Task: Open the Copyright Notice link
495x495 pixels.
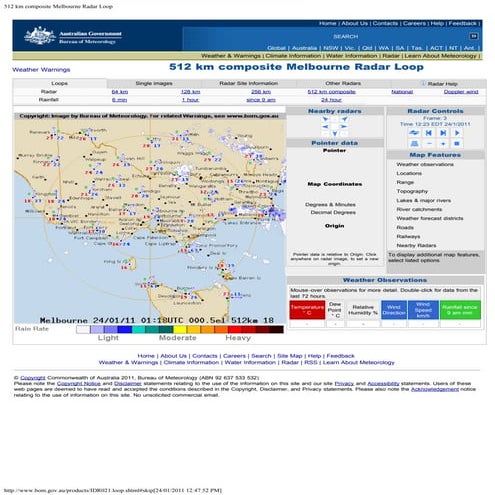Action: [79, 383]
